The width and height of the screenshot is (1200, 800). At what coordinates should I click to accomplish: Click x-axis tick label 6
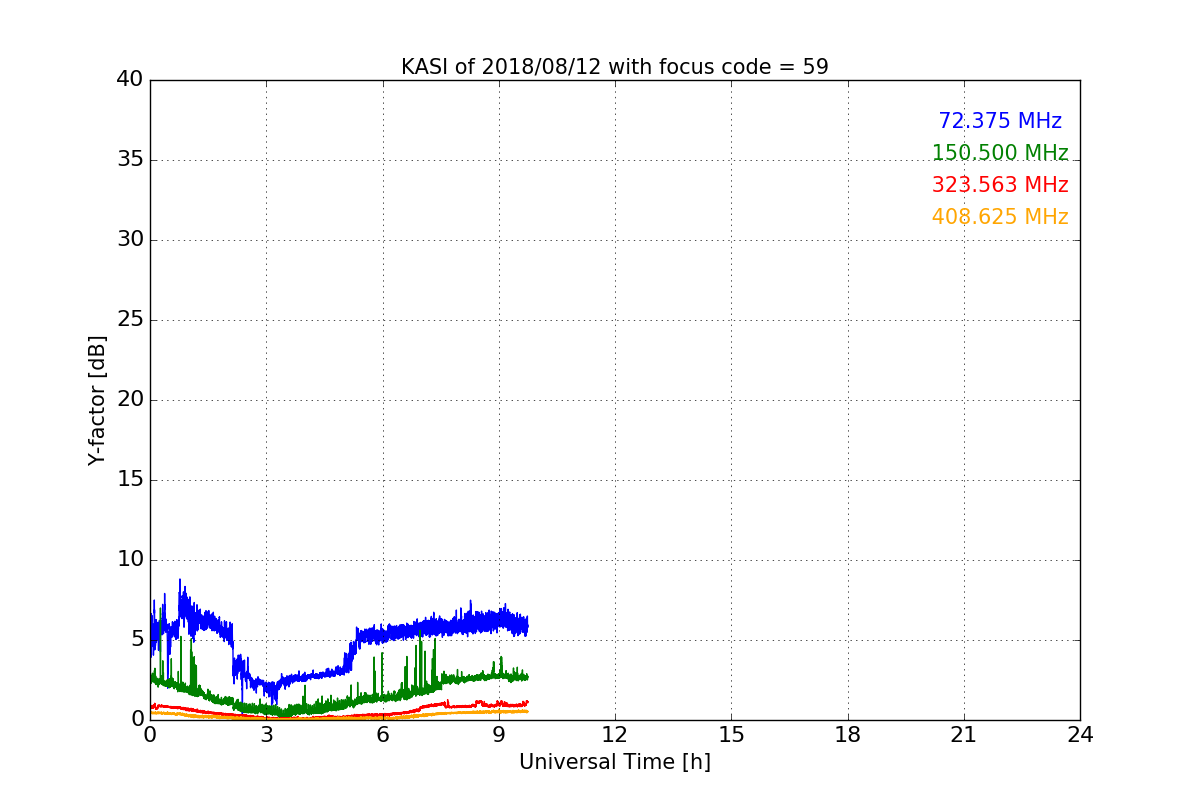pyautogui.click(x=382, y=735)
